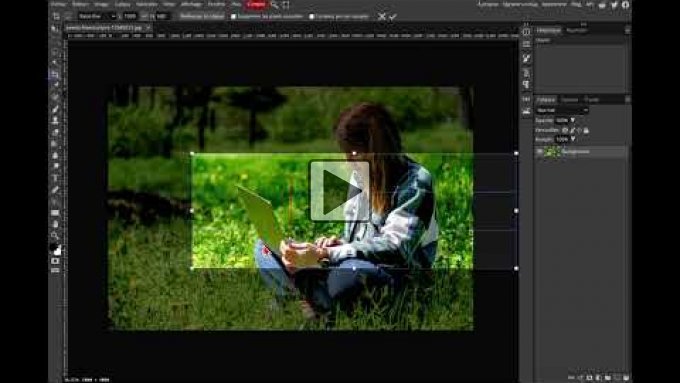Viewport: 680px width, 383px height.
Task: Open the Facebook link icon
Action: [625, 5]
